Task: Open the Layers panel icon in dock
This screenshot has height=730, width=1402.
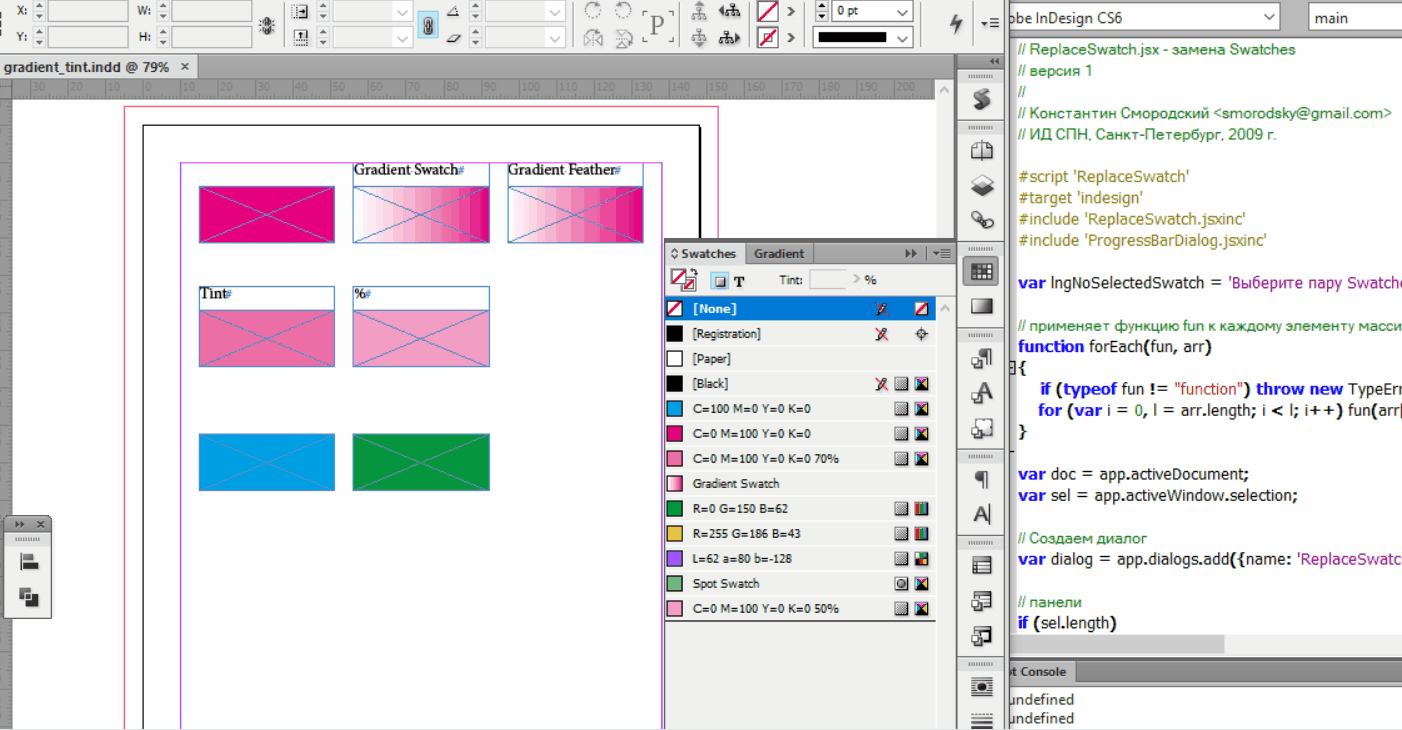Action: [x=981, y=186]
